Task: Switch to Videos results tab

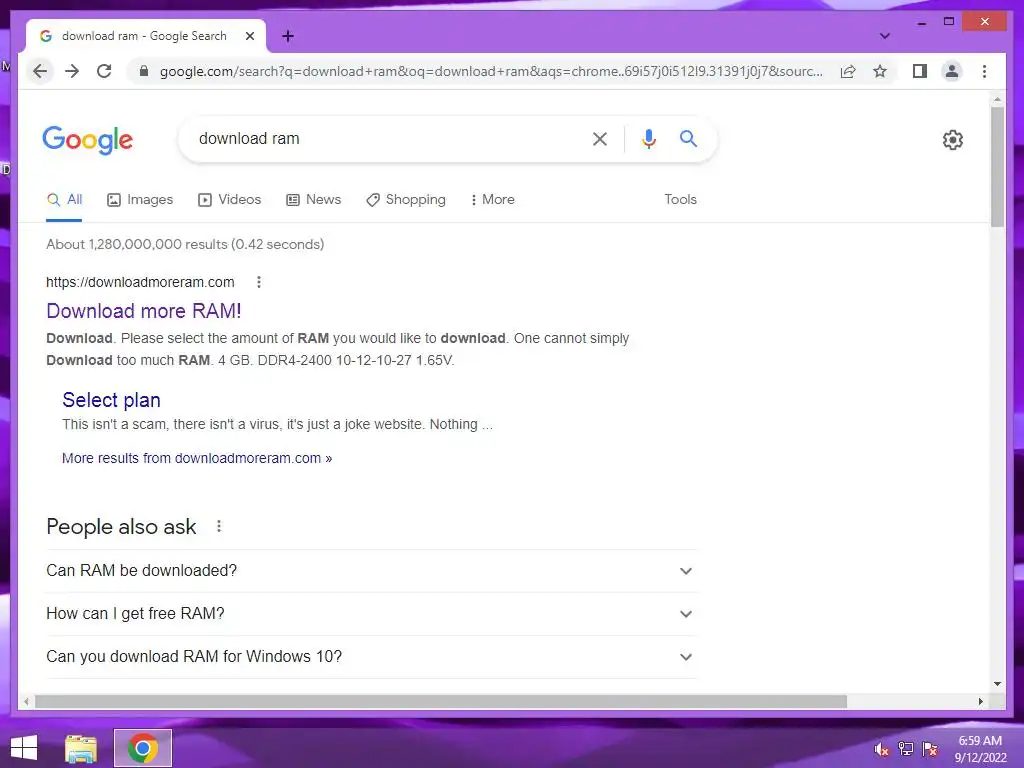Action: click(x=229, y=200)
